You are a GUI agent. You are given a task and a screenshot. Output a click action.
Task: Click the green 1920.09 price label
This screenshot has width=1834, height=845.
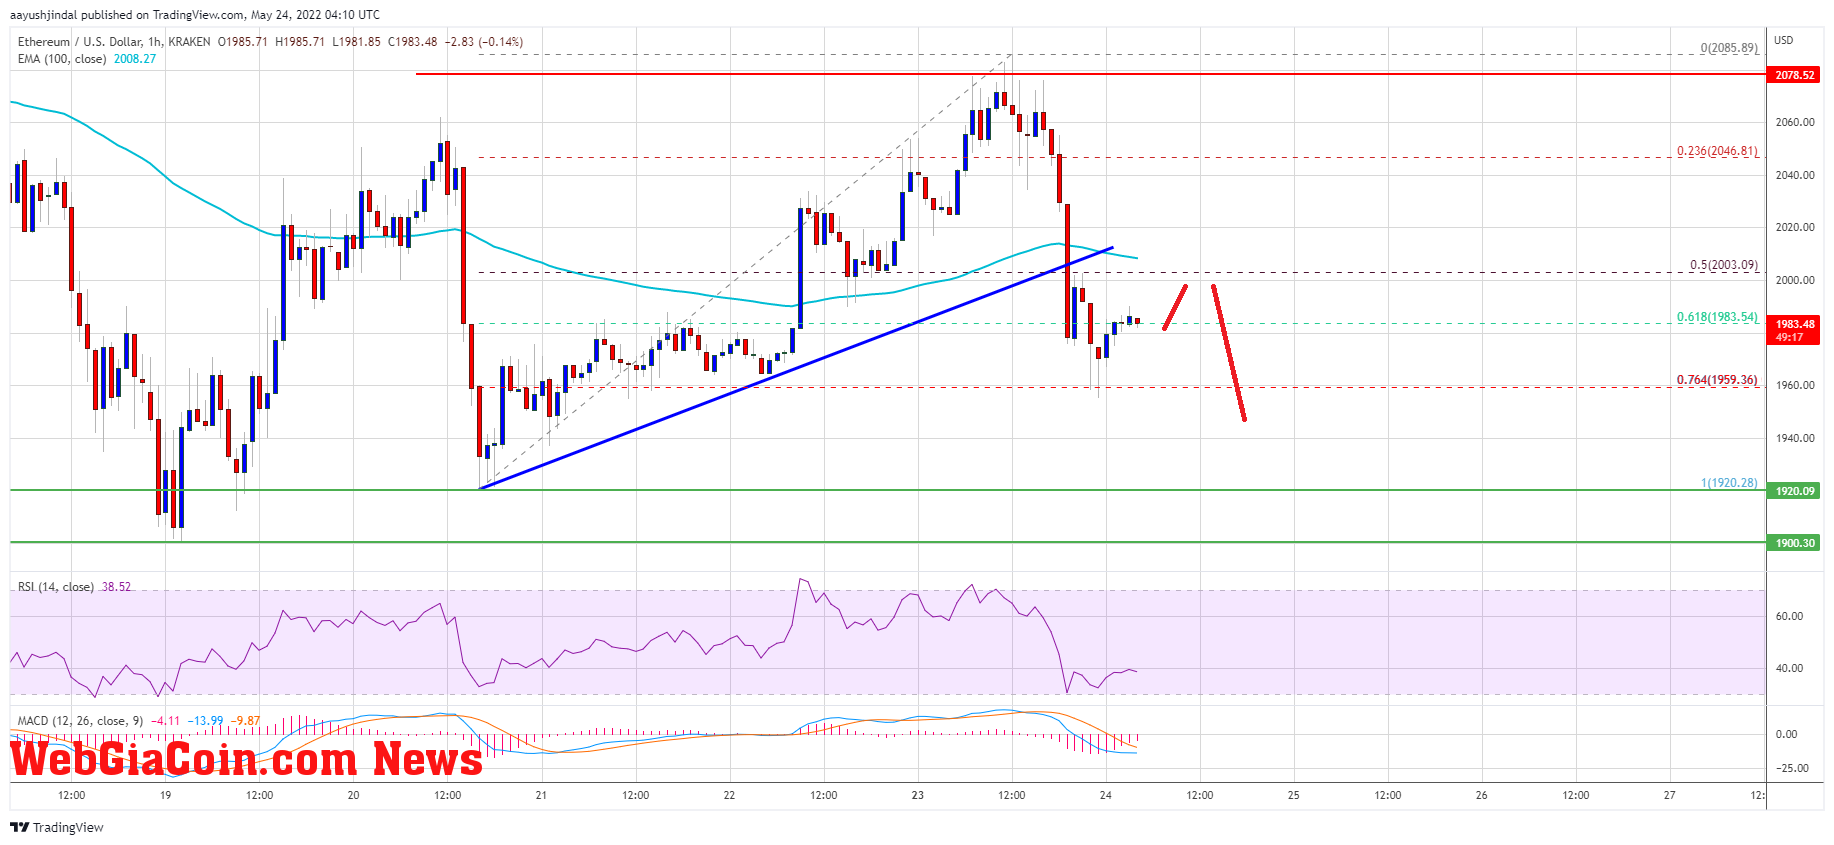1794,491
